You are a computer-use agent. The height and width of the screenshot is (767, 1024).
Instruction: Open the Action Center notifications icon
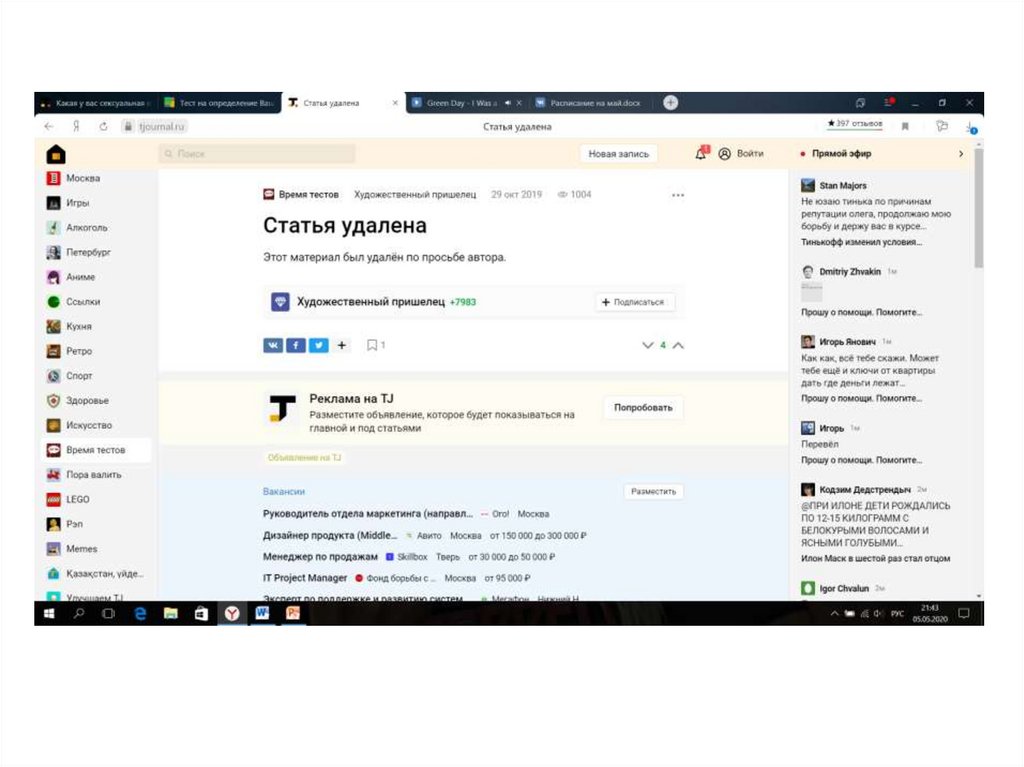pos(964,613)
